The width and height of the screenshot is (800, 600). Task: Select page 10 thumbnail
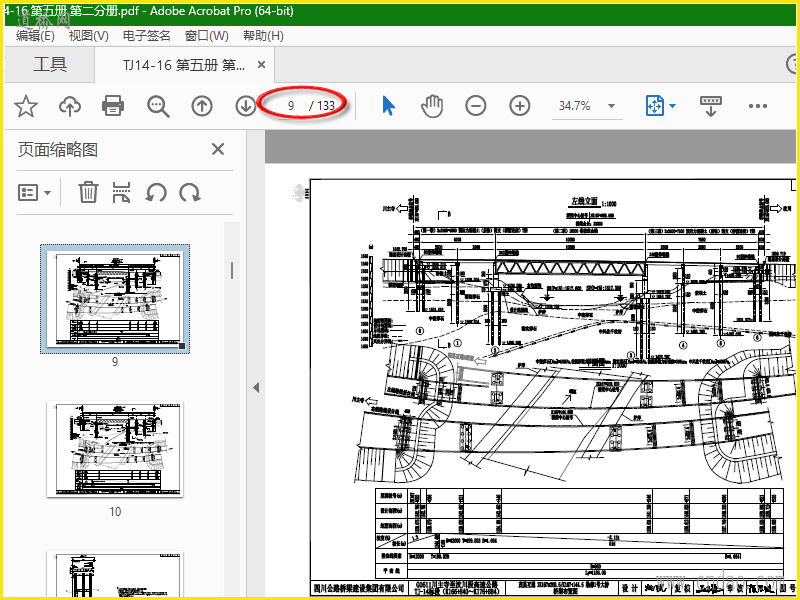tap(115, 449)
